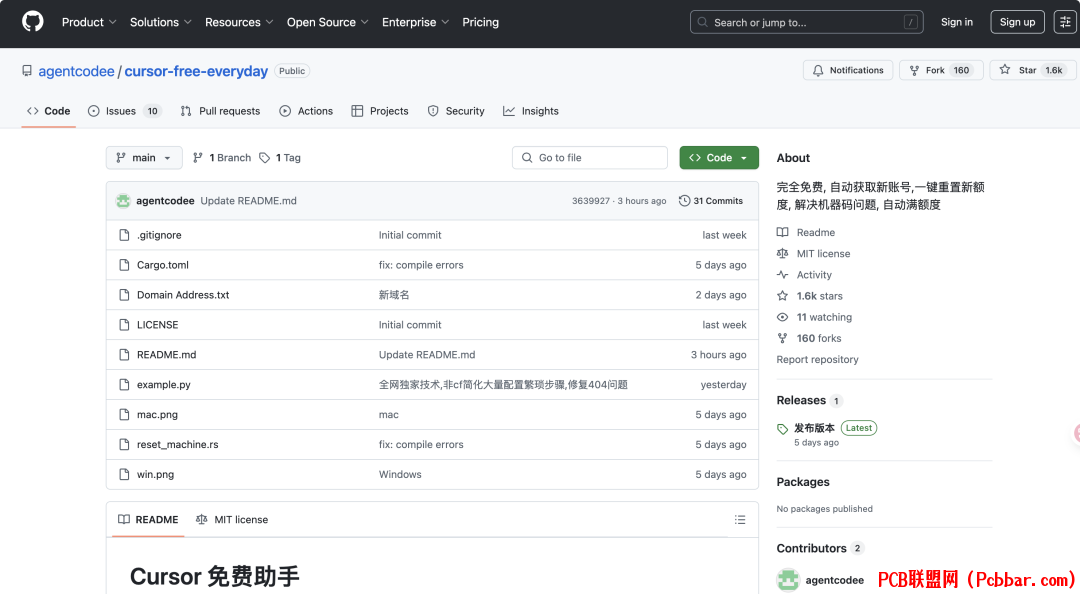
Task: Open commit hash 3639927
Action: (x=590, y=201)
